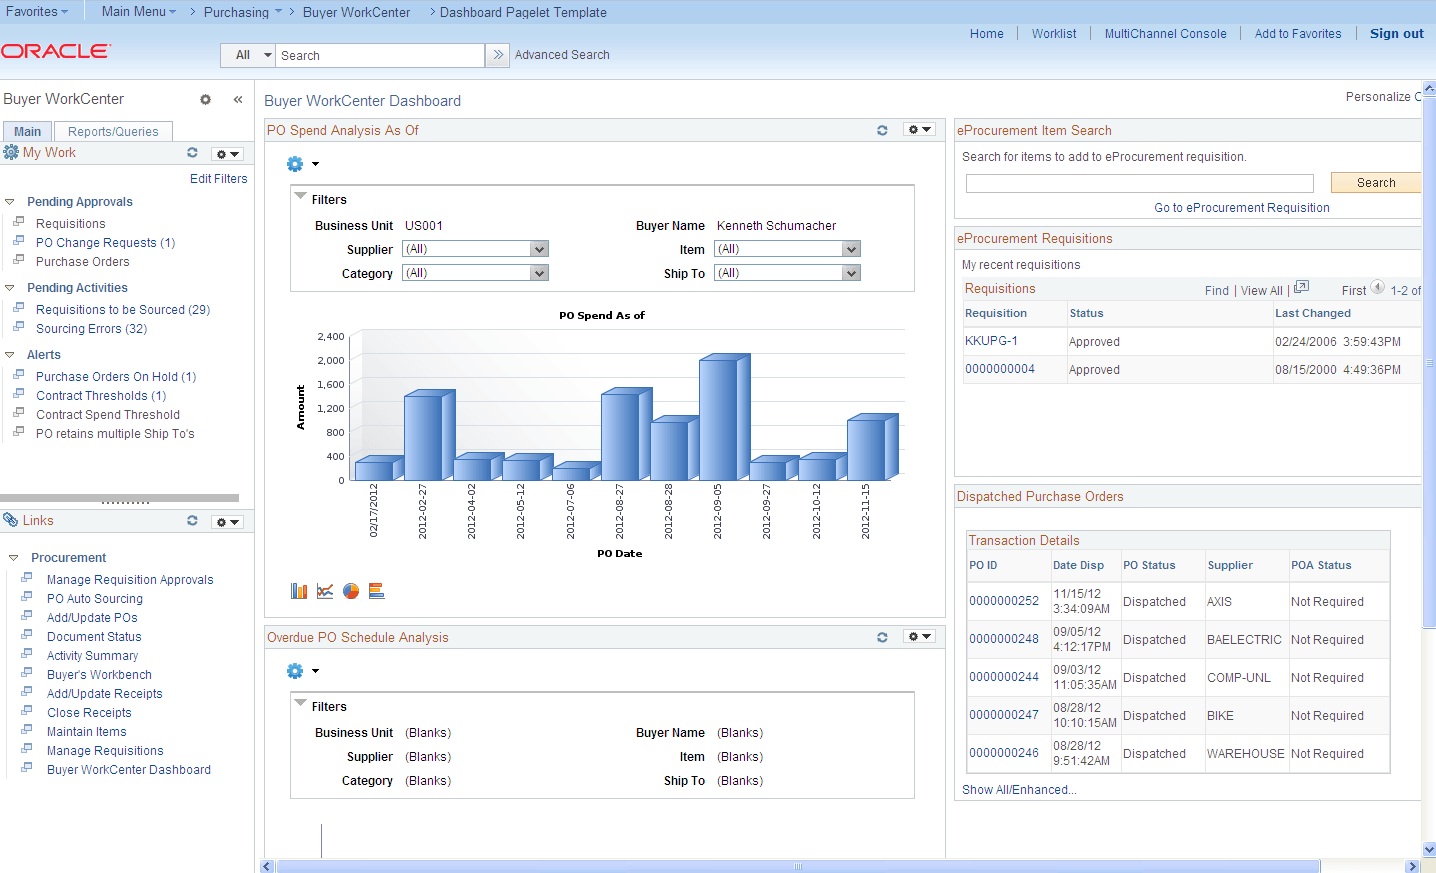Open Buyer WorkCenter settings gear icon

pyautogui.click(x=205, y=99)
